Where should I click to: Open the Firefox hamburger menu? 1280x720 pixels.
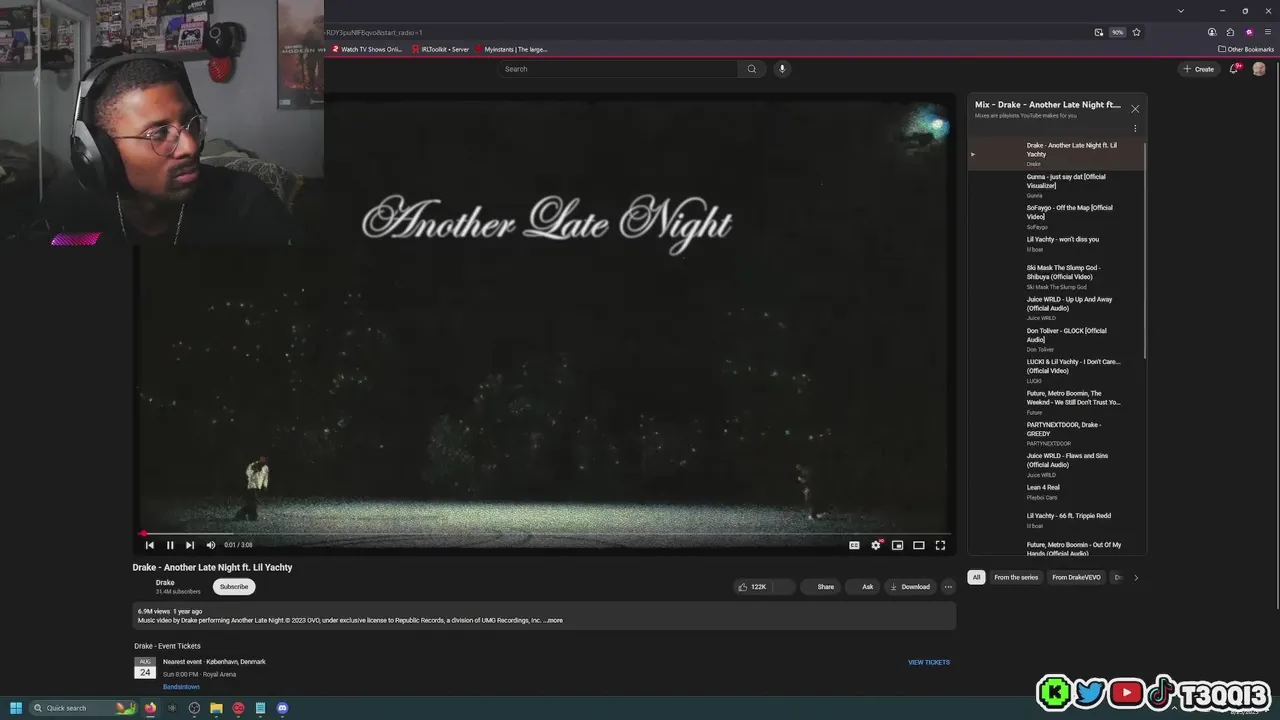tap(1267, 32)
